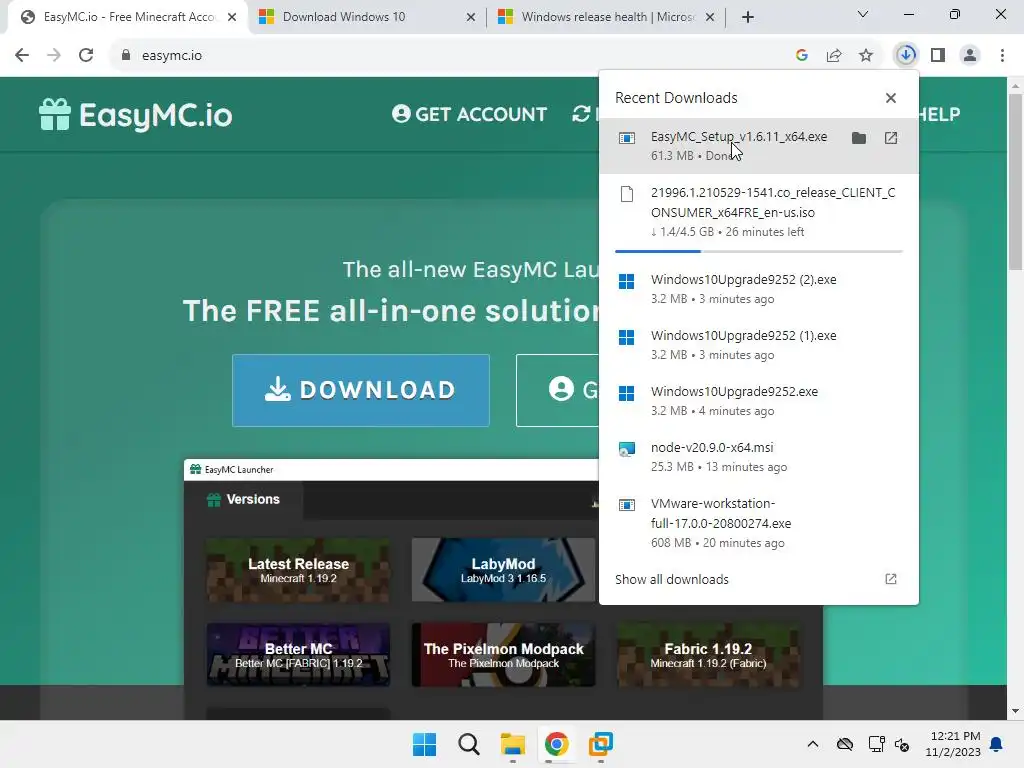Click the blue DOWNLOAD button

tap(360, 391)
